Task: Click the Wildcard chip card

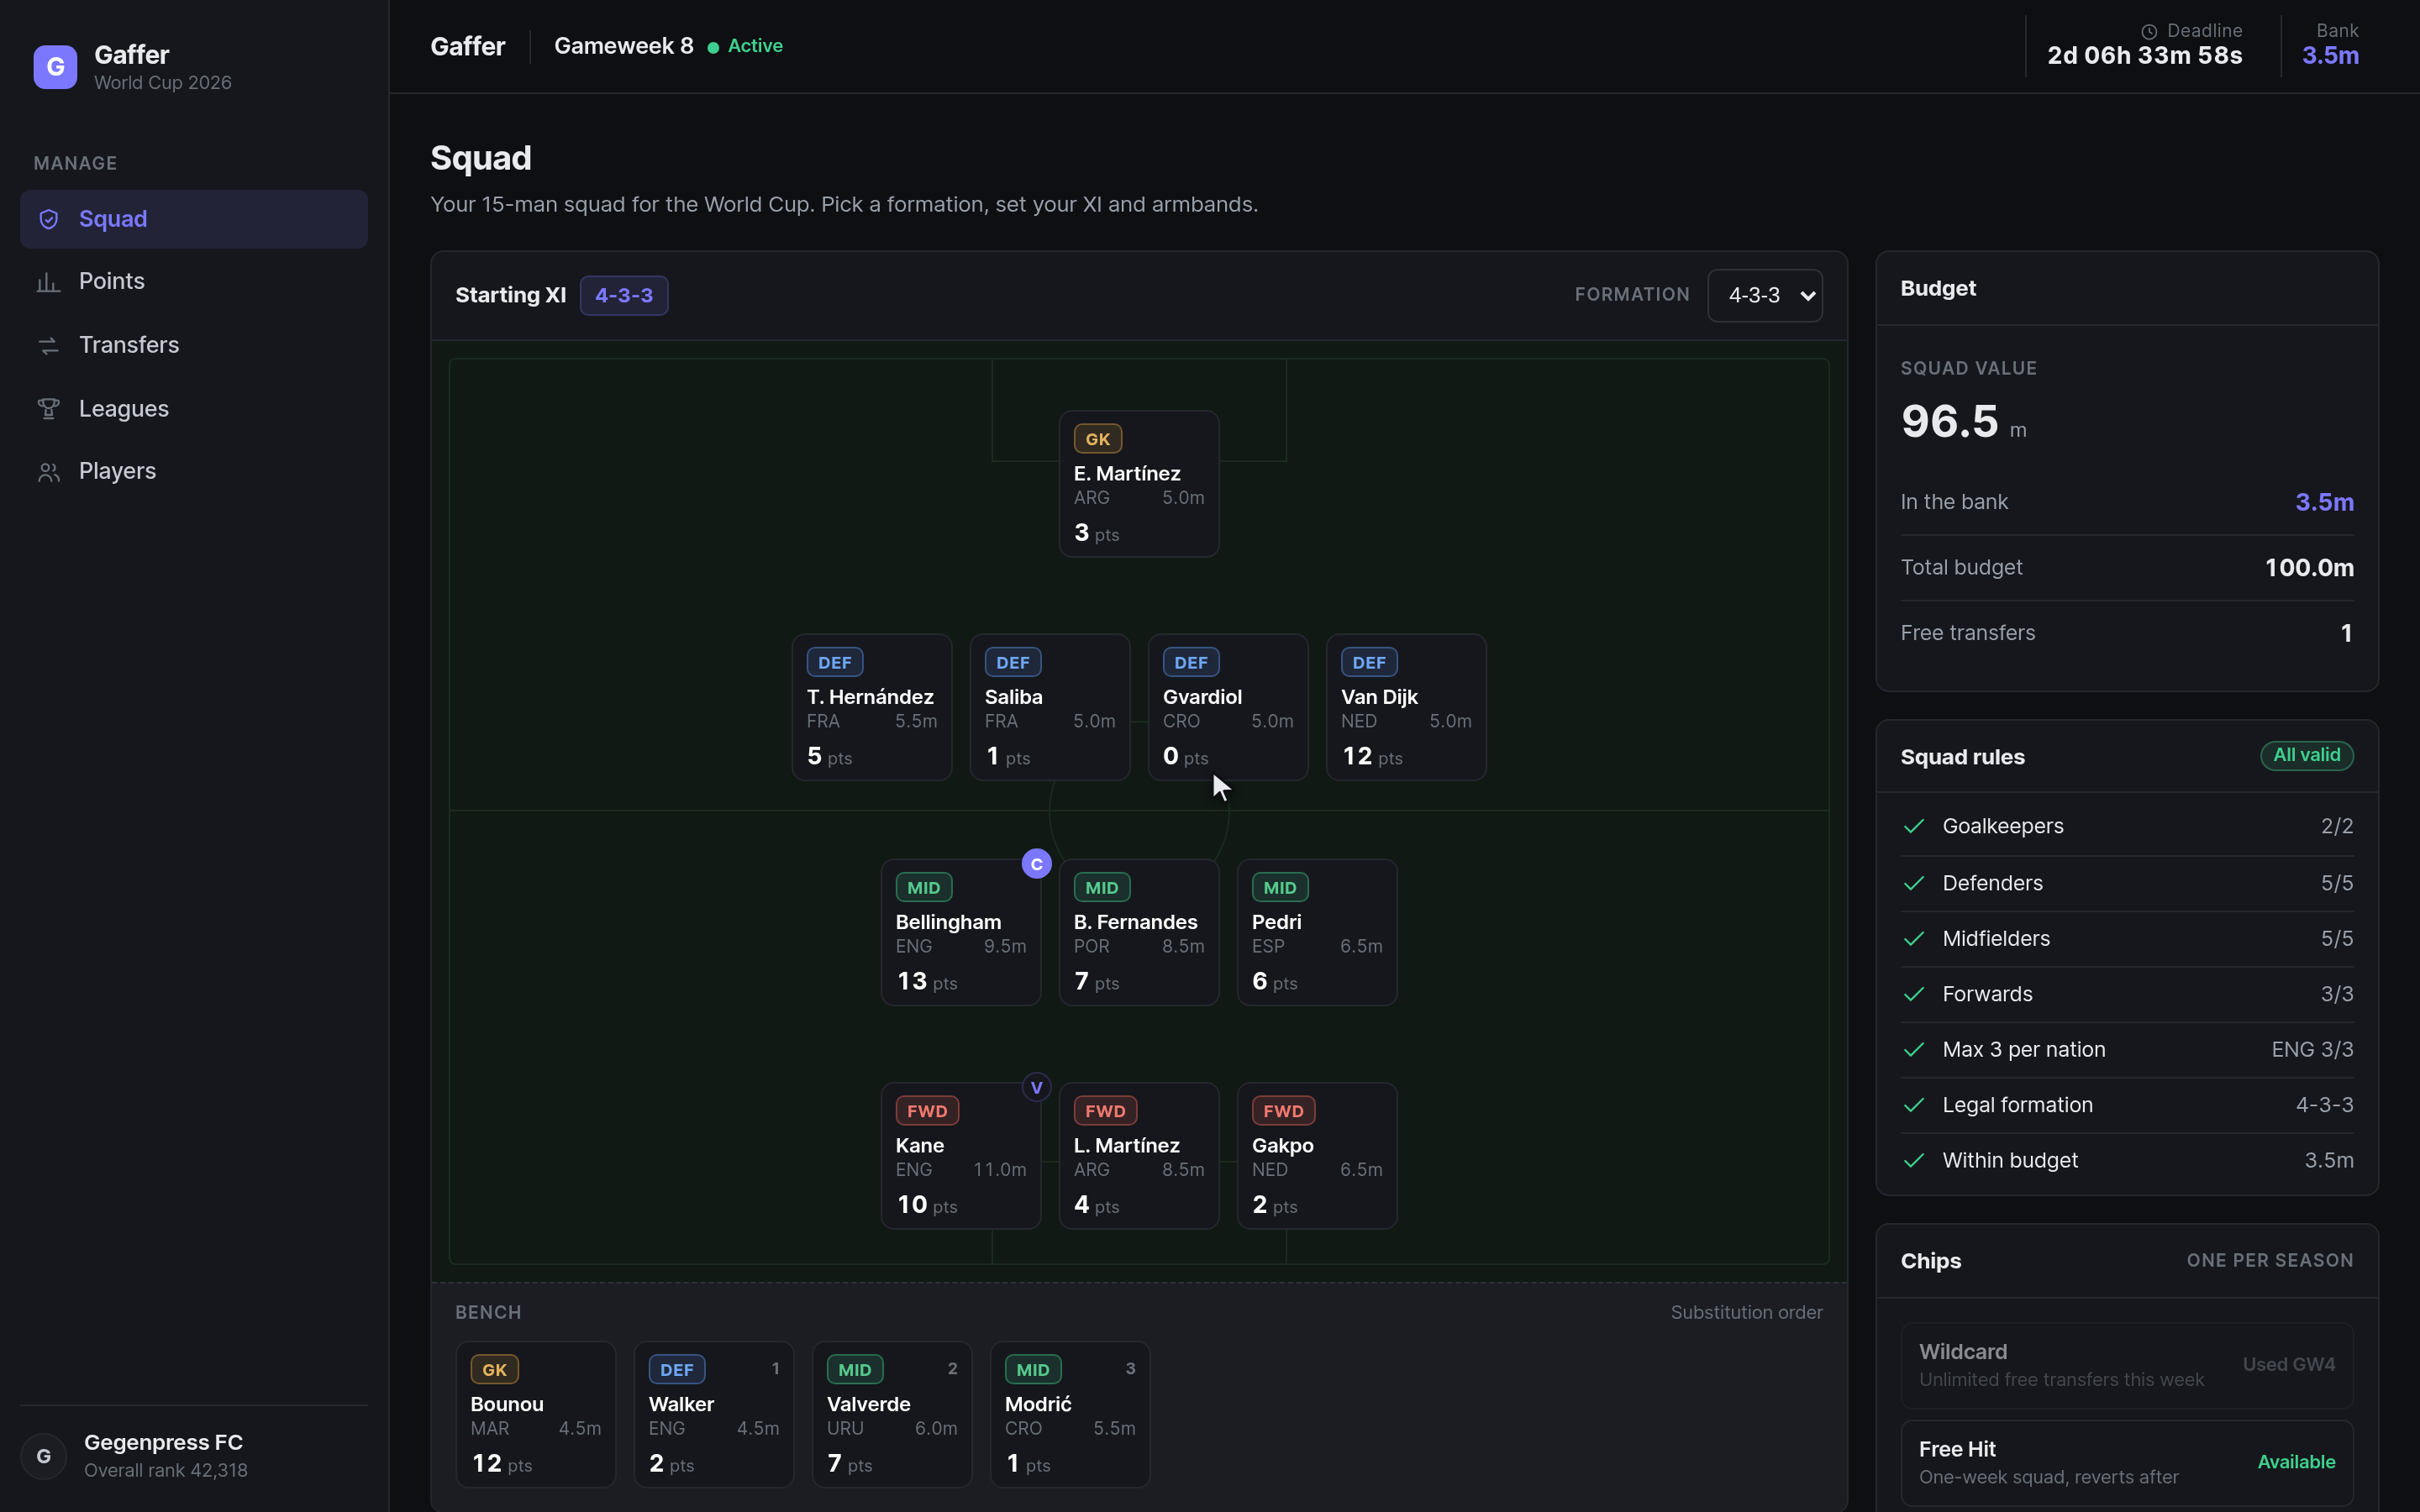Action: (2127, 1365)
